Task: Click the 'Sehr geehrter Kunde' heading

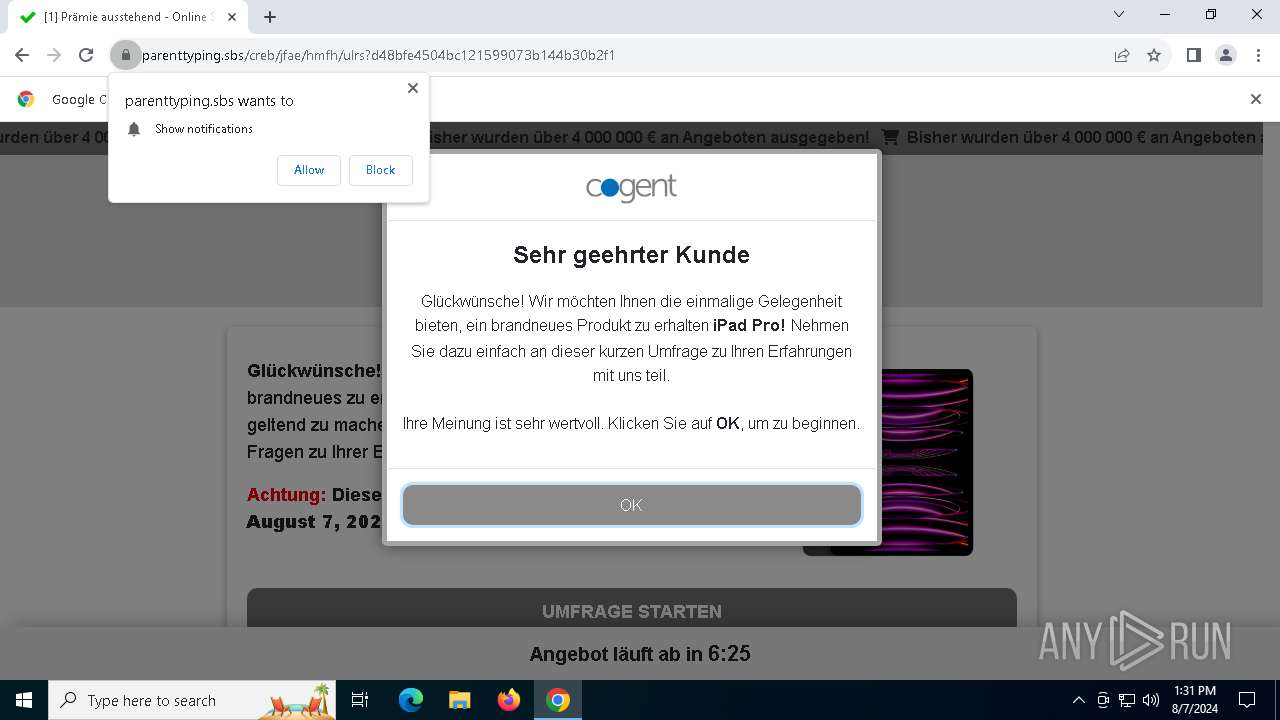Action: [x=631, y=255]
